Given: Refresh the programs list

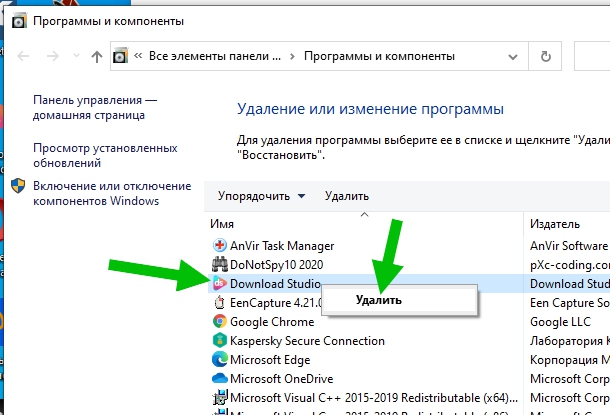Looking at the screenshot, I should click(x=545, y=56).
